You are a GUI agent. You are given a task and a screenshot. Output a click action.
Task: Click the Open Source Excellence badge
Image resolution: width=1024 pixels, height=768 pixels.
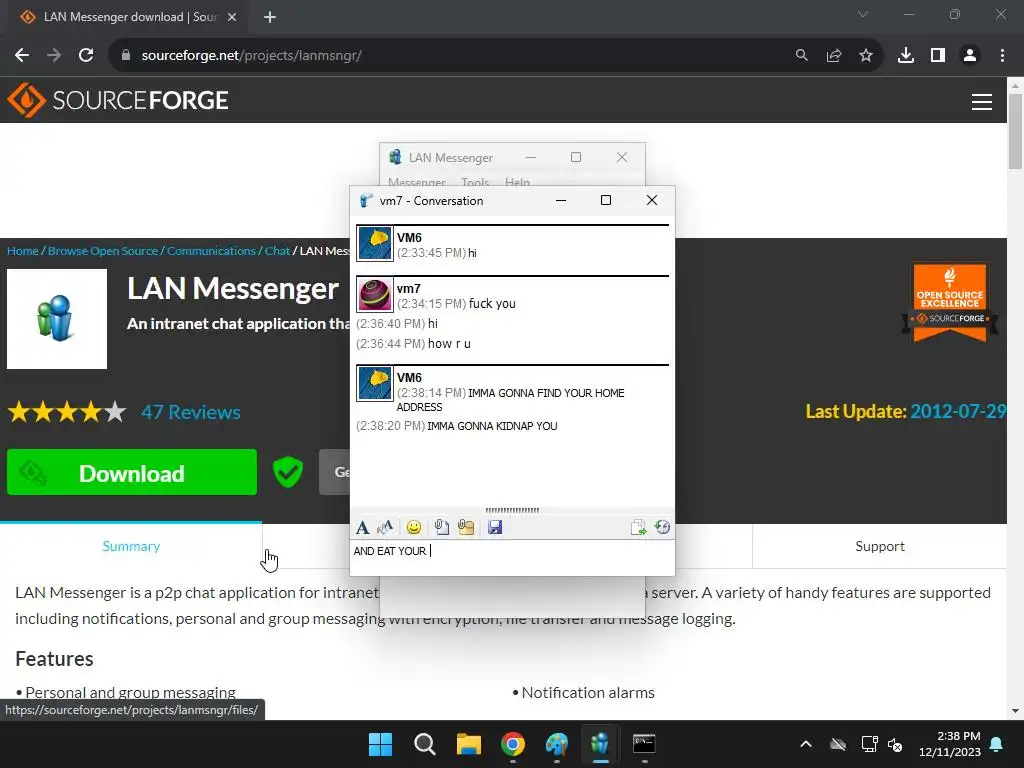click(x=950, y=302)
